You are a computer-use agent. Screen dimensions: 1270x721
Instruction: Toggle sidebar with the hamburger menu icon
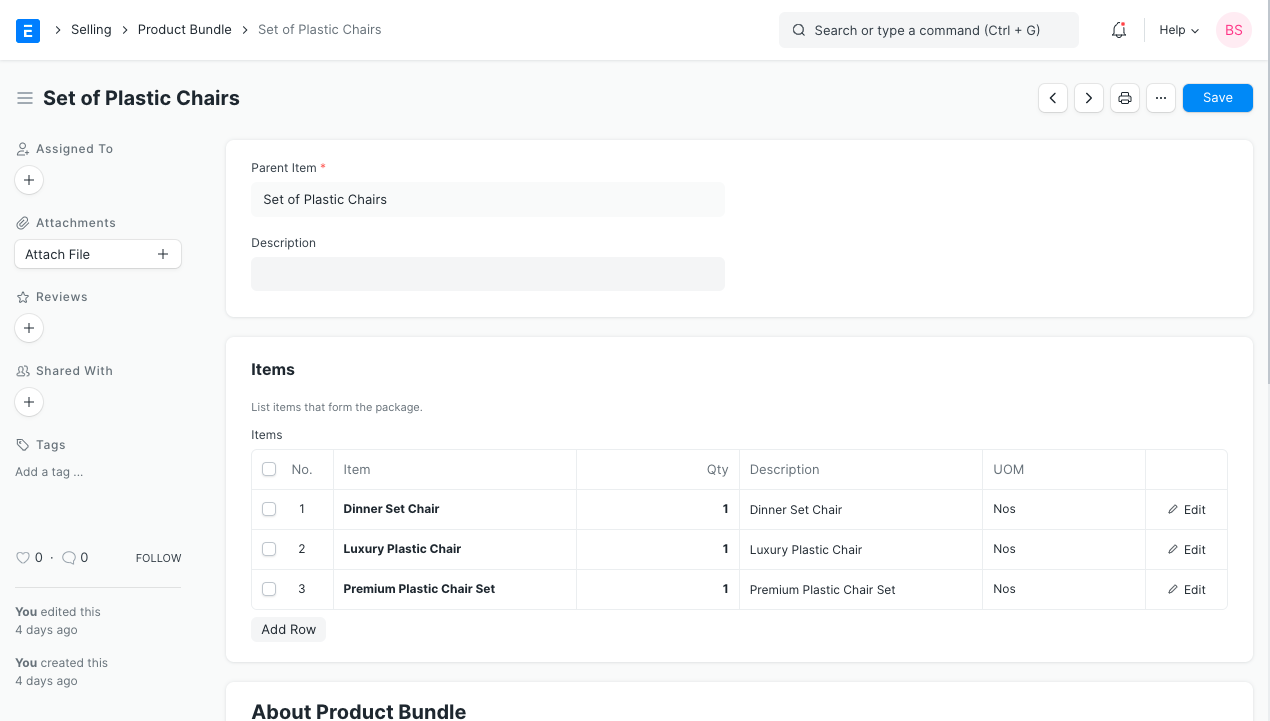pos(25,98)
